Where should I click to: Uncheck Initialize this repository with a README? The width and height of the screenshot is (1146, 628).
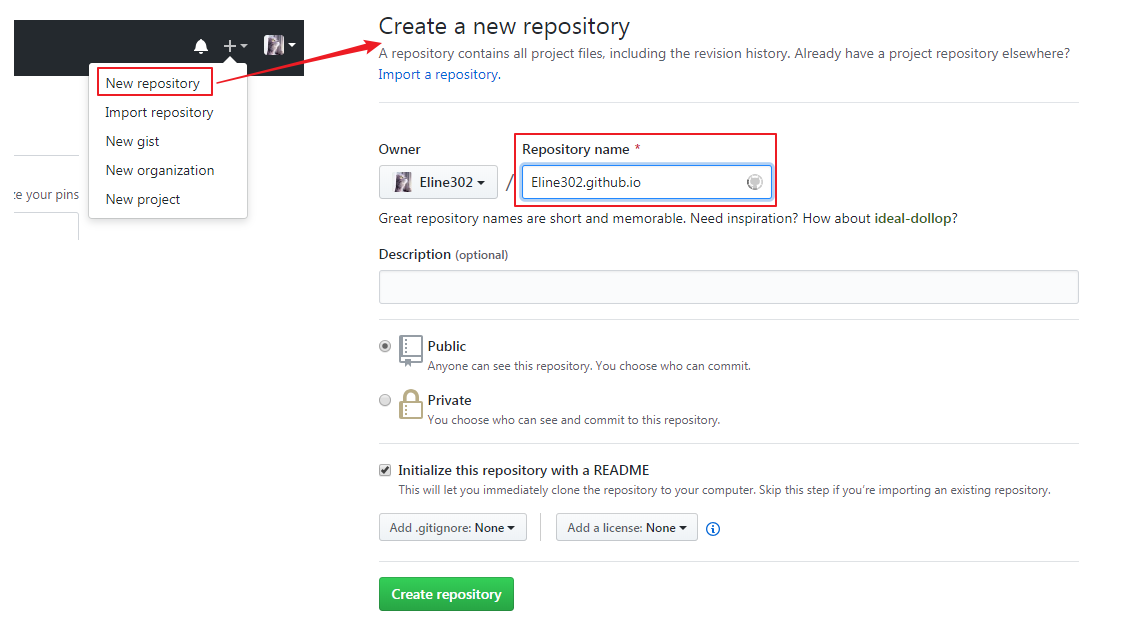[x=385, y=470]
